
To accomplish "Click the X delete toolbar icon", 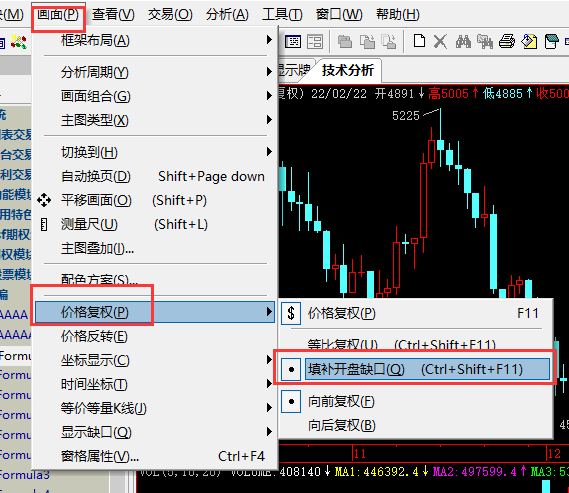I will point(440,41).
